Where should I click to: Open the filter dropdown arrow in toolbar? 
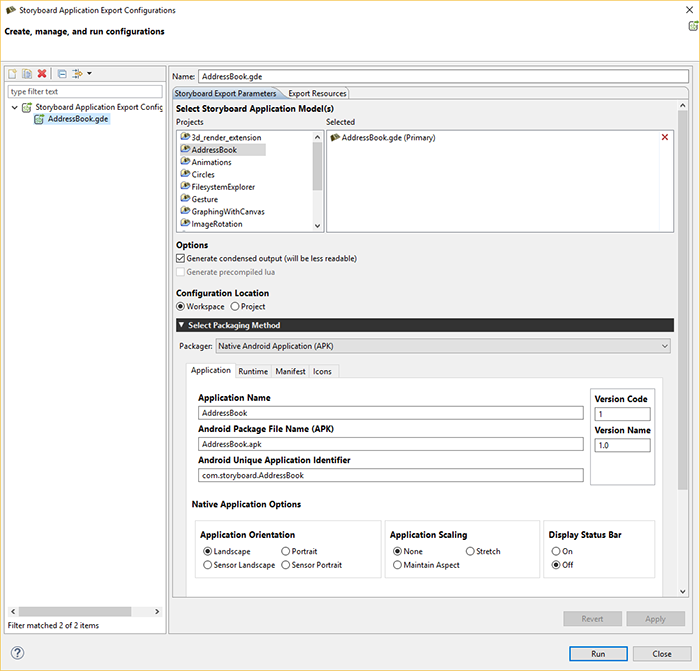[89, 74]
